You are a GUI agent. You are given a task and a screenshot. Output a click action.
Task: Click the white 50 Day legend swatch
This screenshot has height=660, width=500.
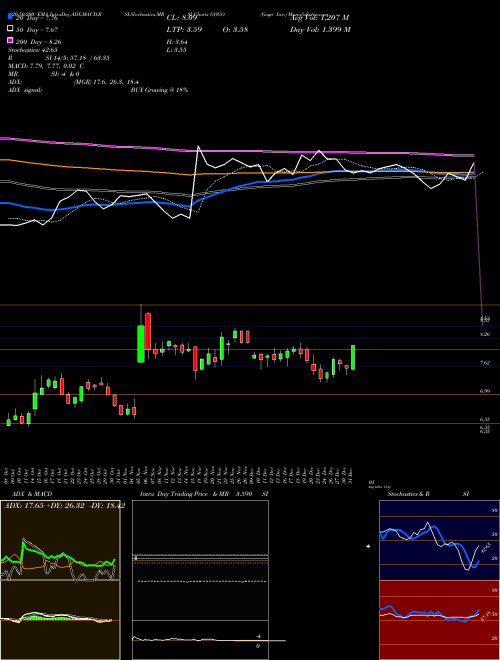[x=11, y=29]
